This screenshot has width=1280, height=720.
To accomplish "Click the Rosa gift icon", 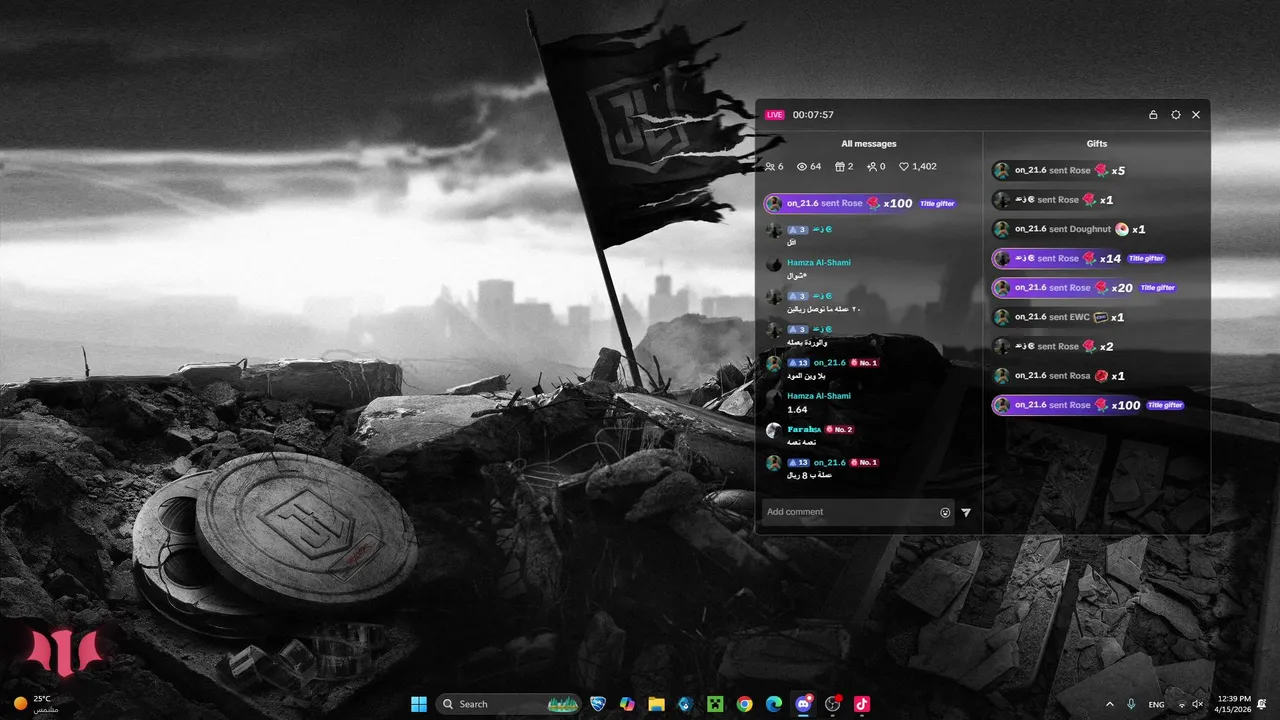I will tap(1102, 376).
